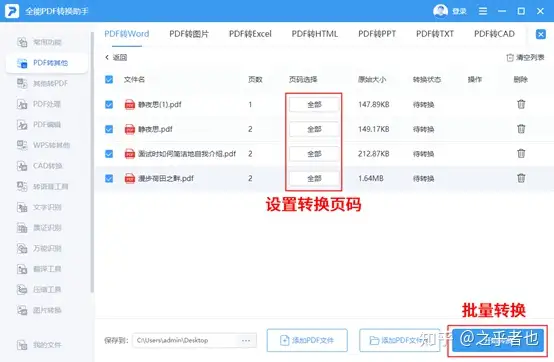Open 全部 page selector for the 1.64MB file

(x=314, y=178)
